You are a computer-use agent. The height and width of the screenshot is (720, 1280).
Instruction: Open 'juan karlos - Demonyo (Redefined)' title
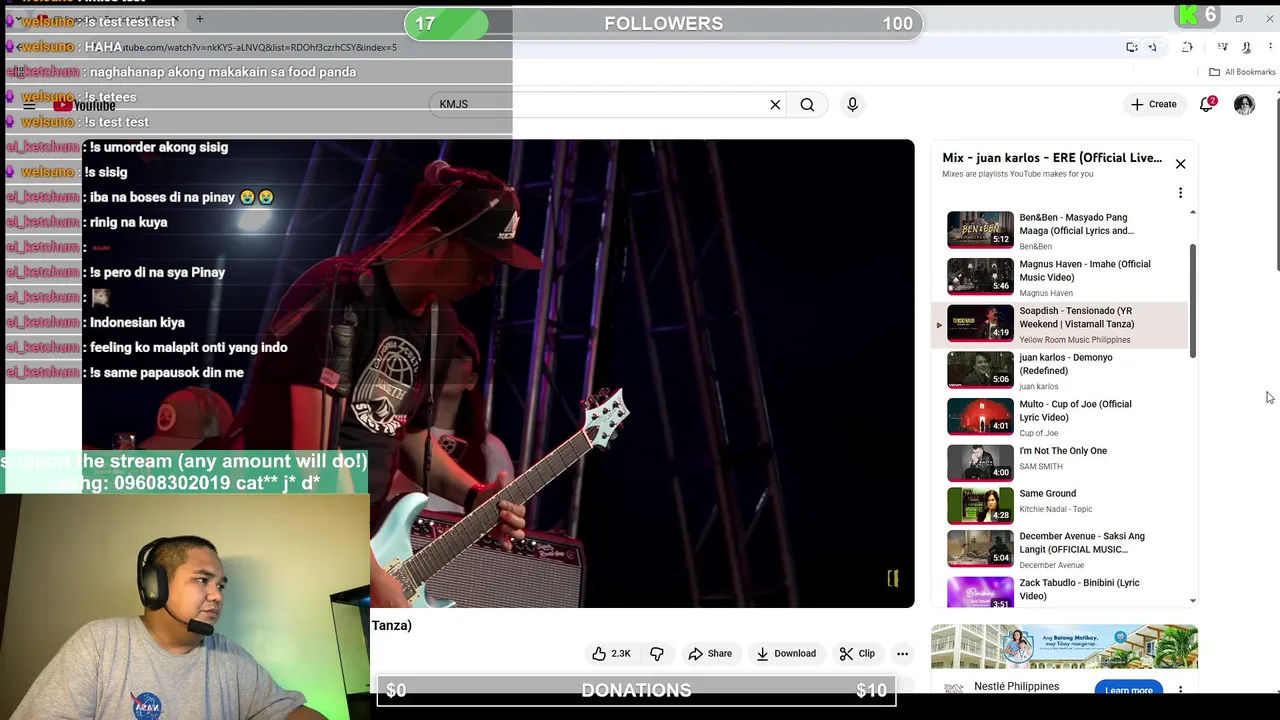pos(1065,364)
